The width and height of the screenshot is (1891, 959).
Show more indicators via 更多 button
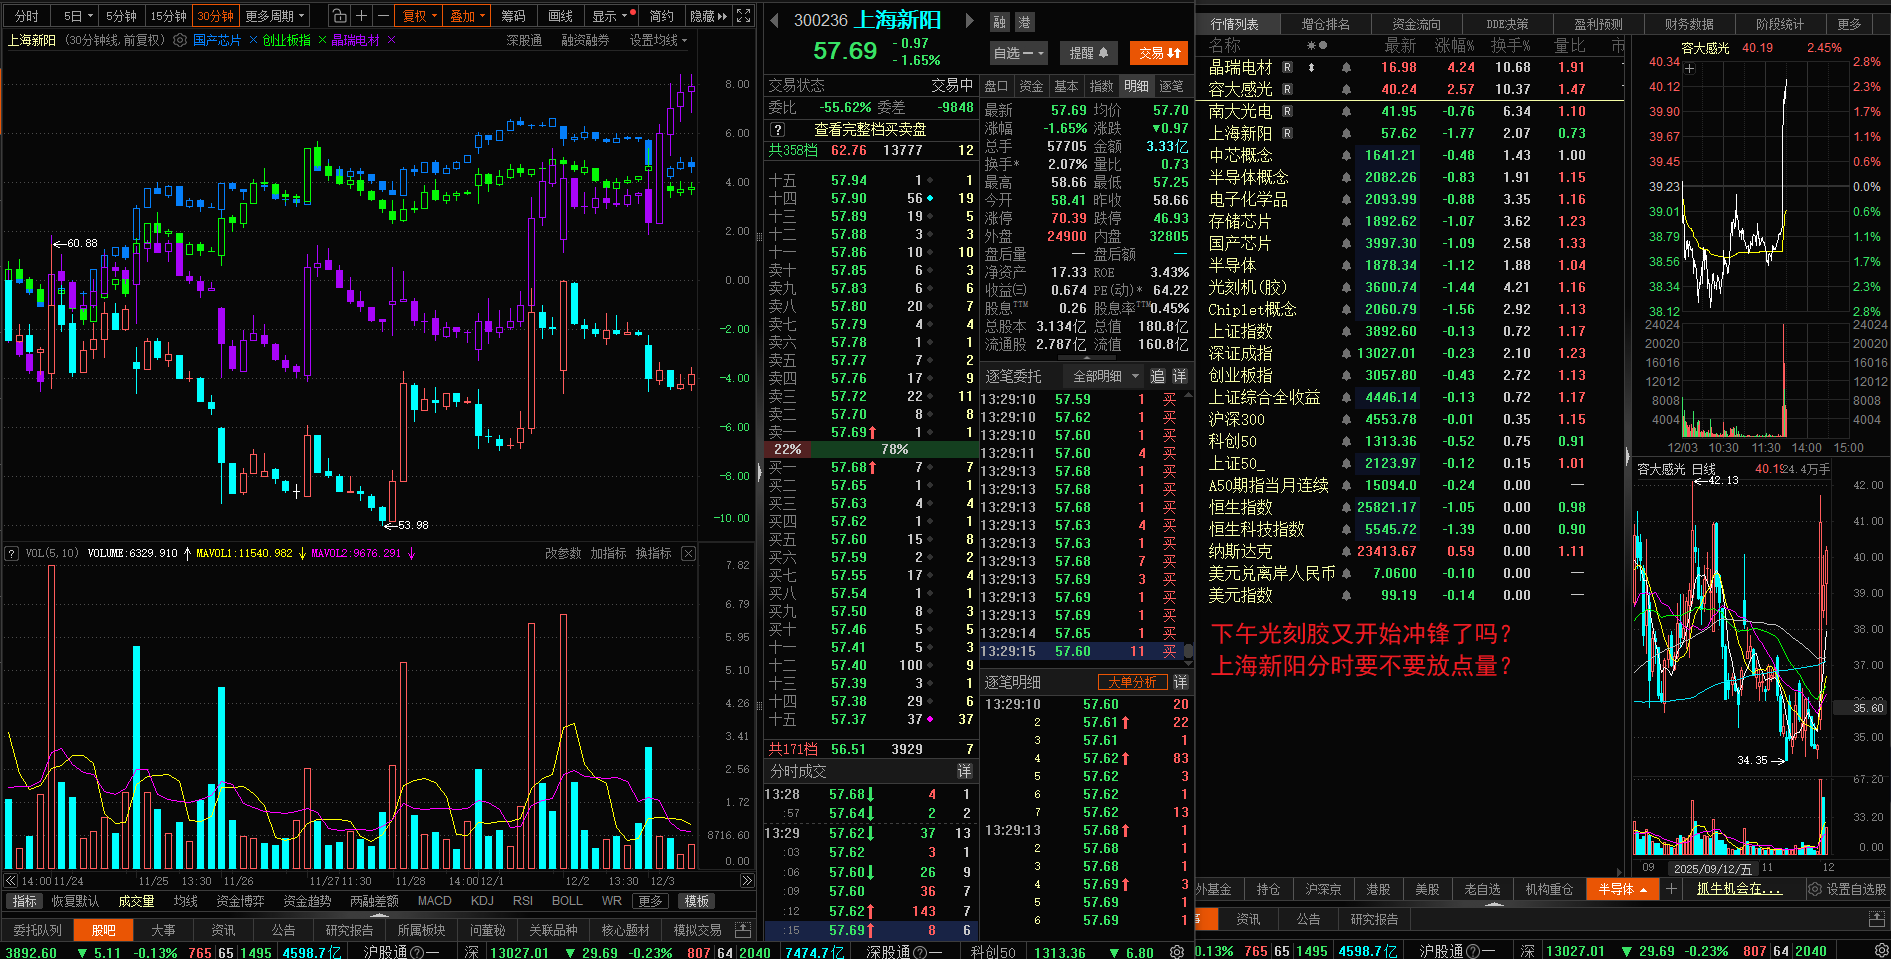[650, 901]
